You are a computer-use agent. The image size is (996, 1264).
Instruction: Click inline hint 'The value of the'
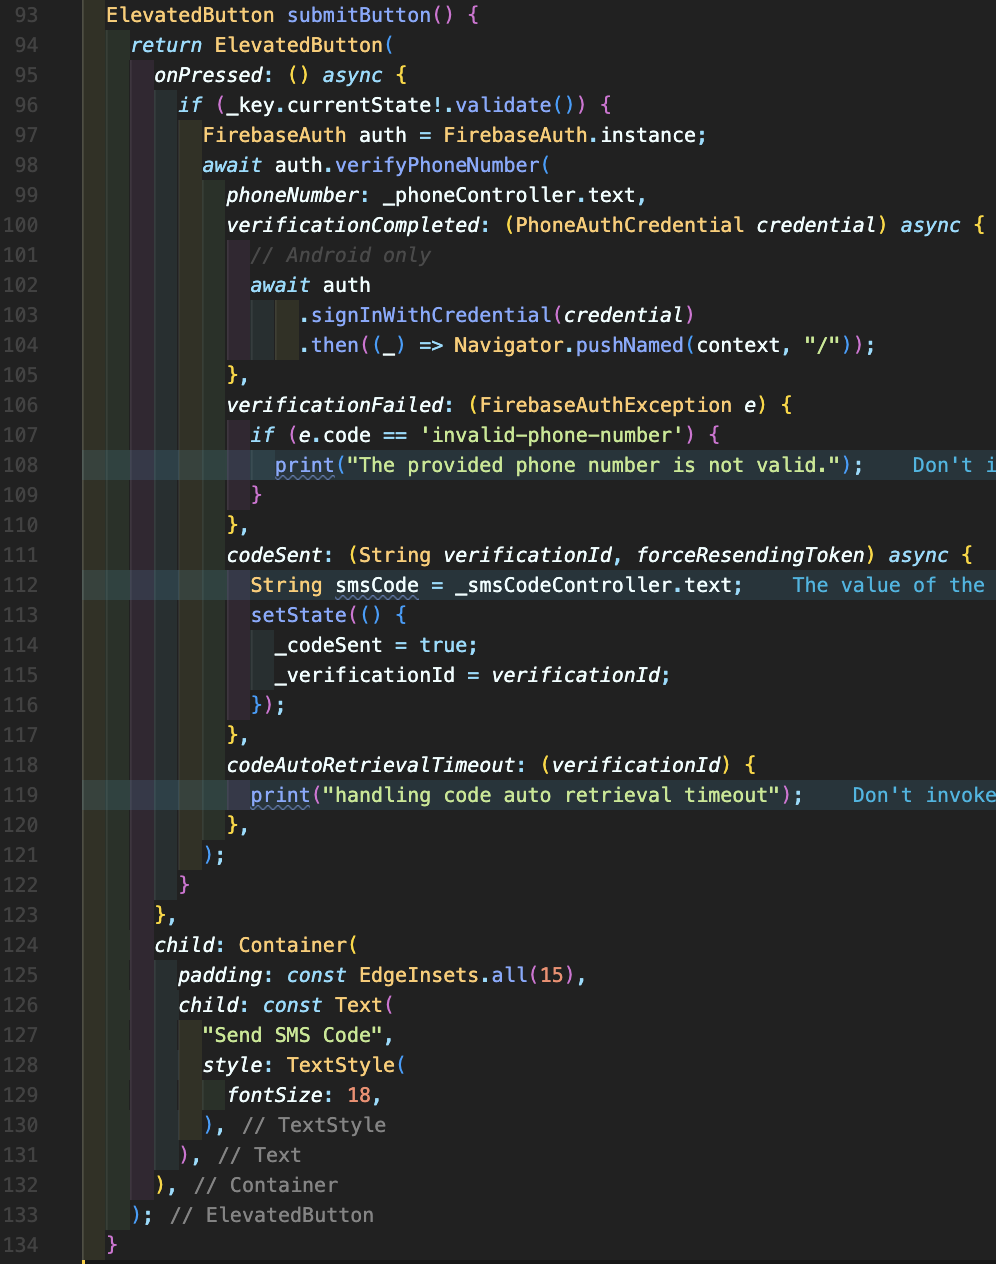coord(889,585)
